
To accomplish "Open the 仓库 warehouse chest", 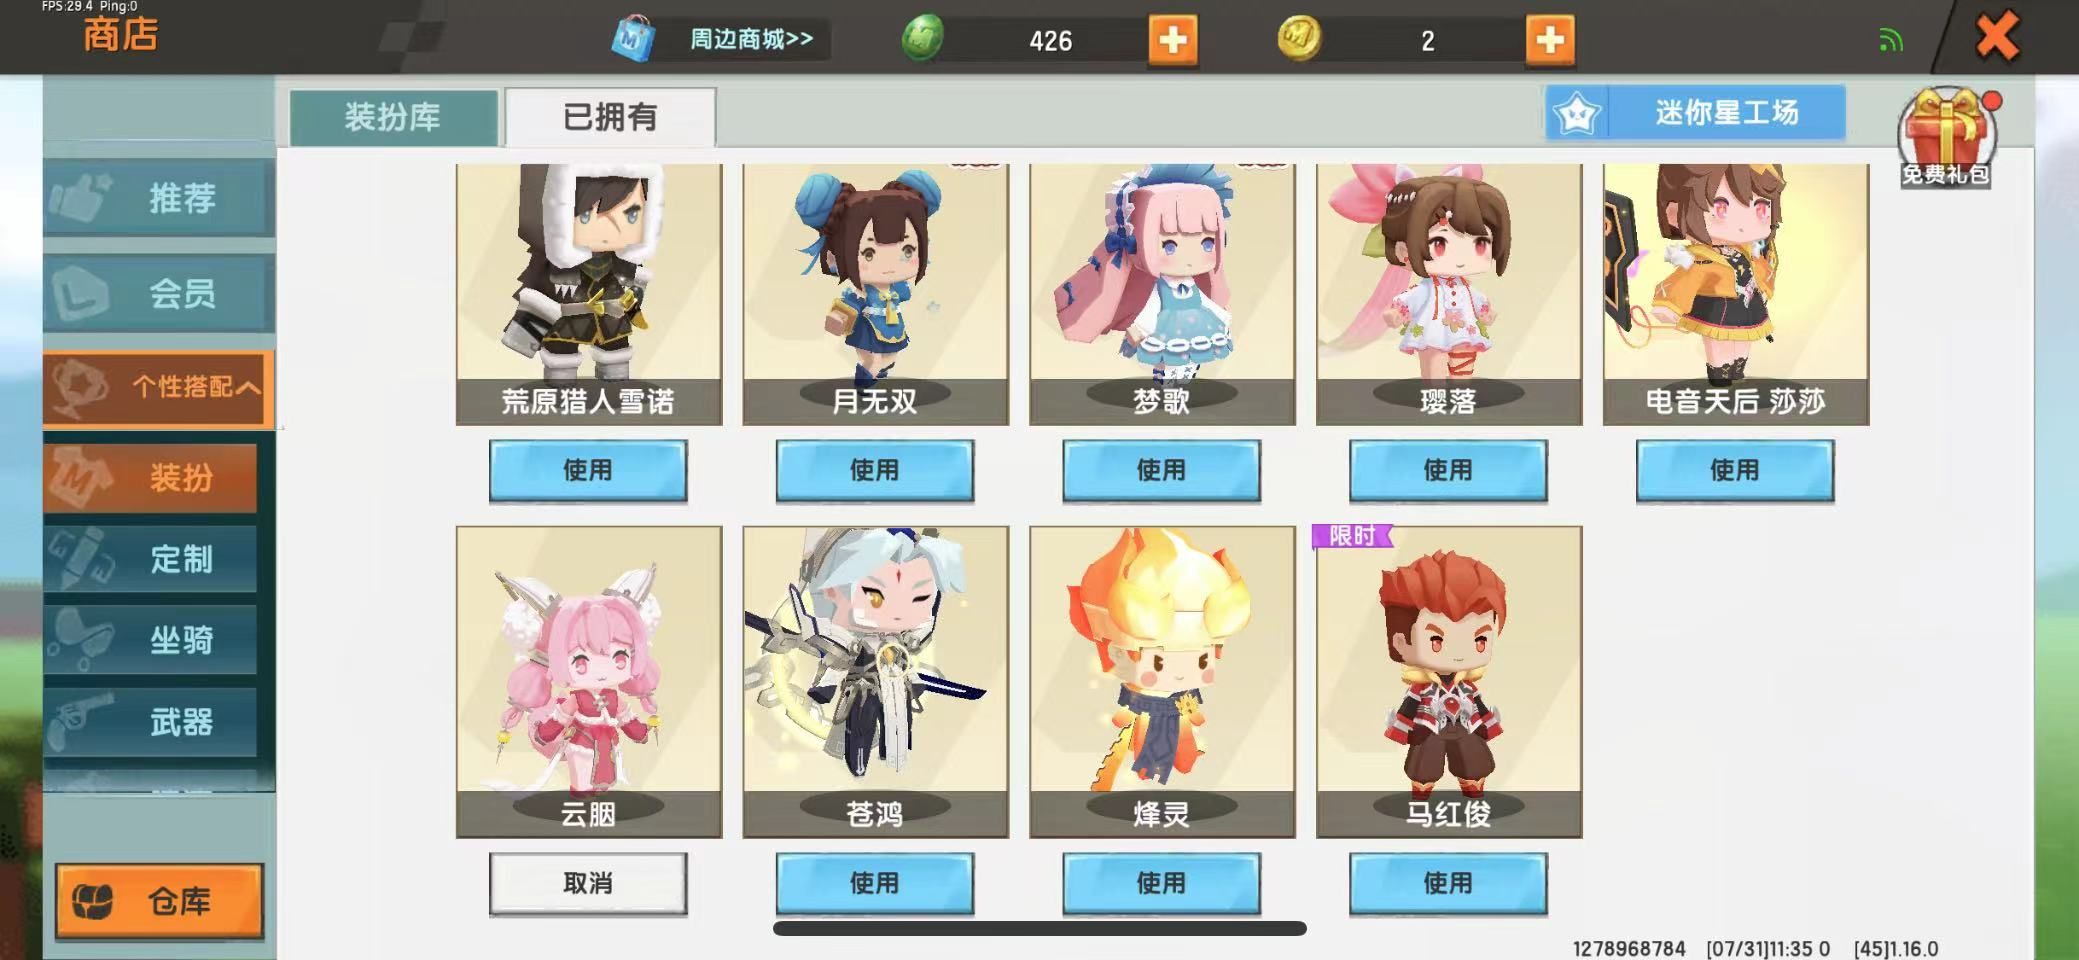I will 159,901.
